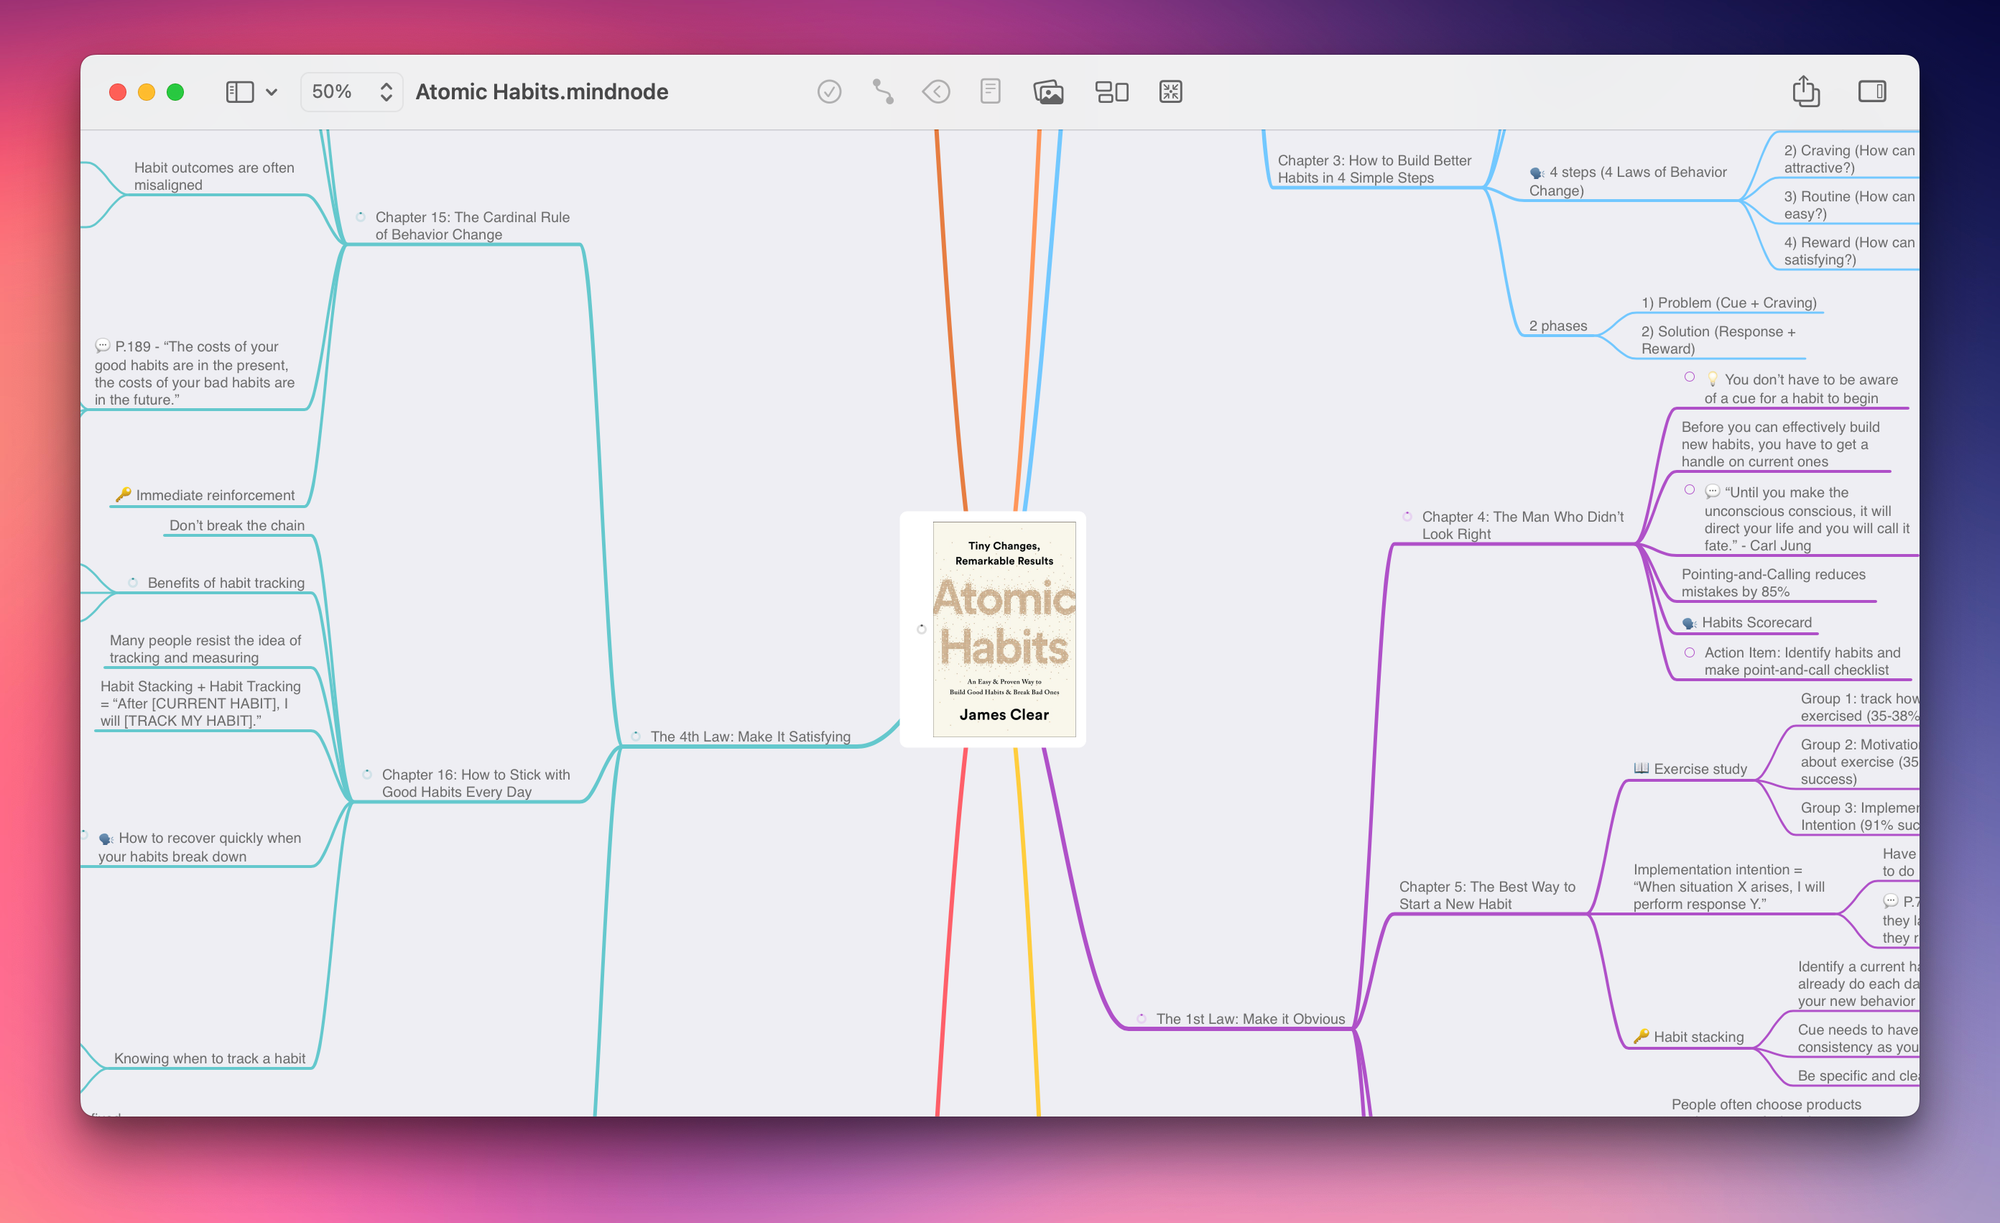Collapse the Chapter 15 Cardinal Rule node

(x=361, y=217)
